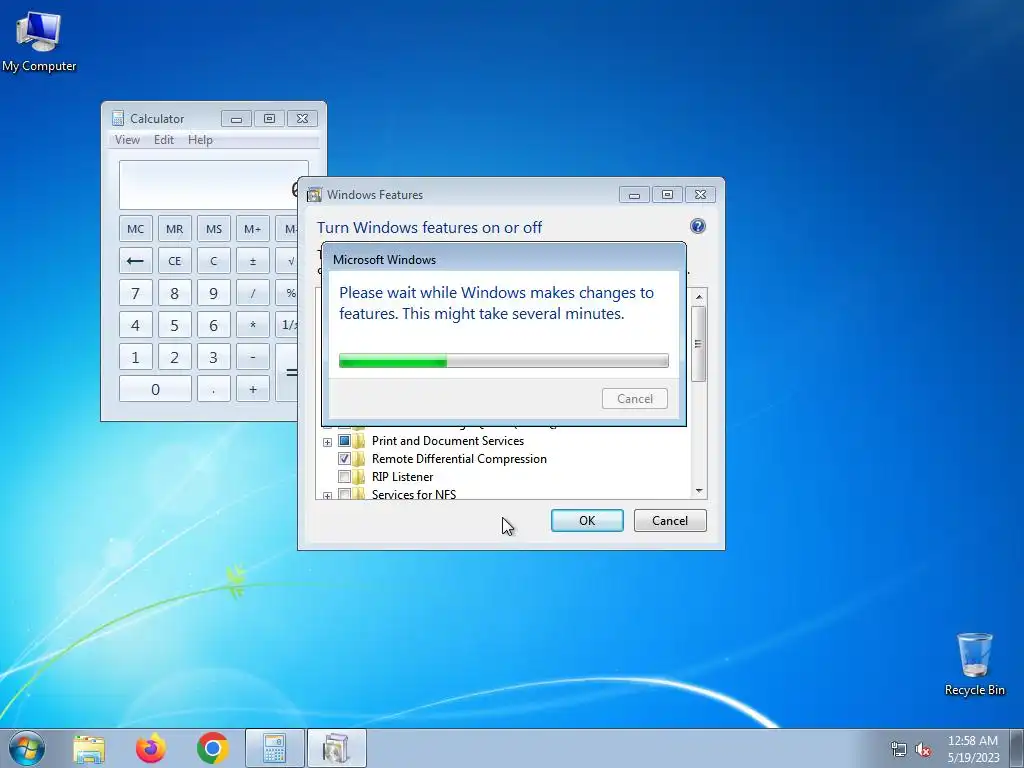Launch Windows Explorer from the taskbar

click(x=89, y=748)
